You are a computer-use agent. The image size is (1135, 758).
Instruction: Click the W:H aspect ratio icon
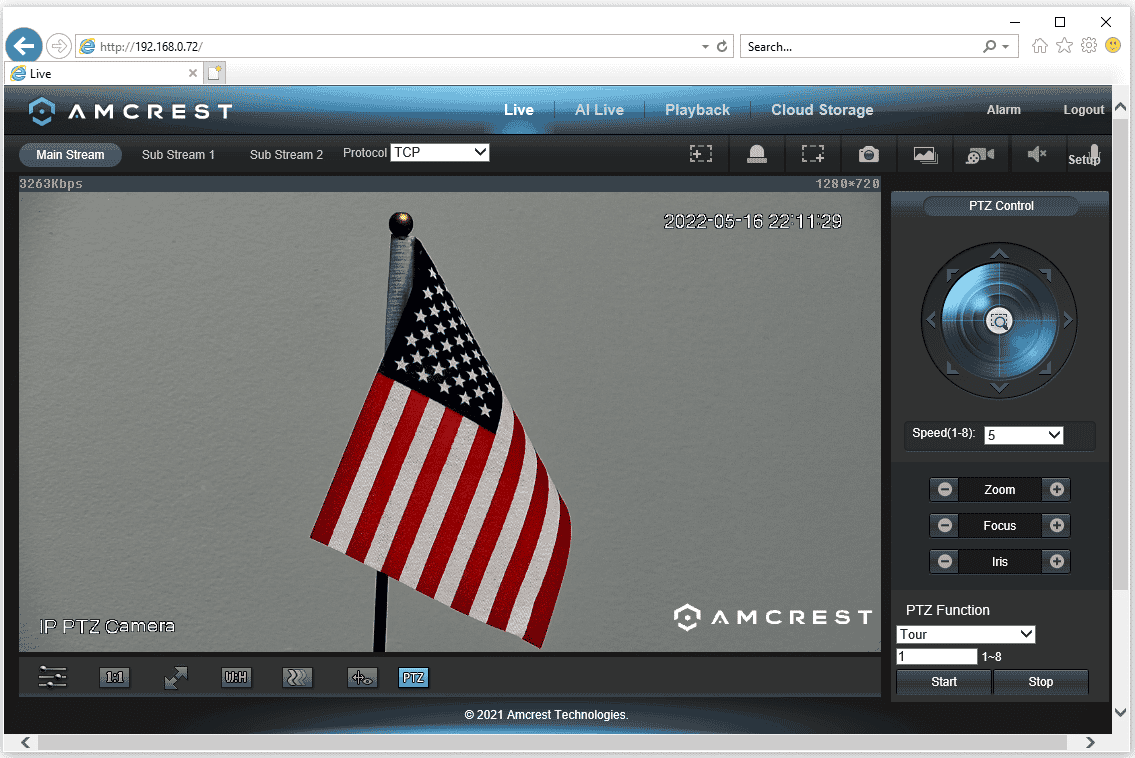(236, 677)
